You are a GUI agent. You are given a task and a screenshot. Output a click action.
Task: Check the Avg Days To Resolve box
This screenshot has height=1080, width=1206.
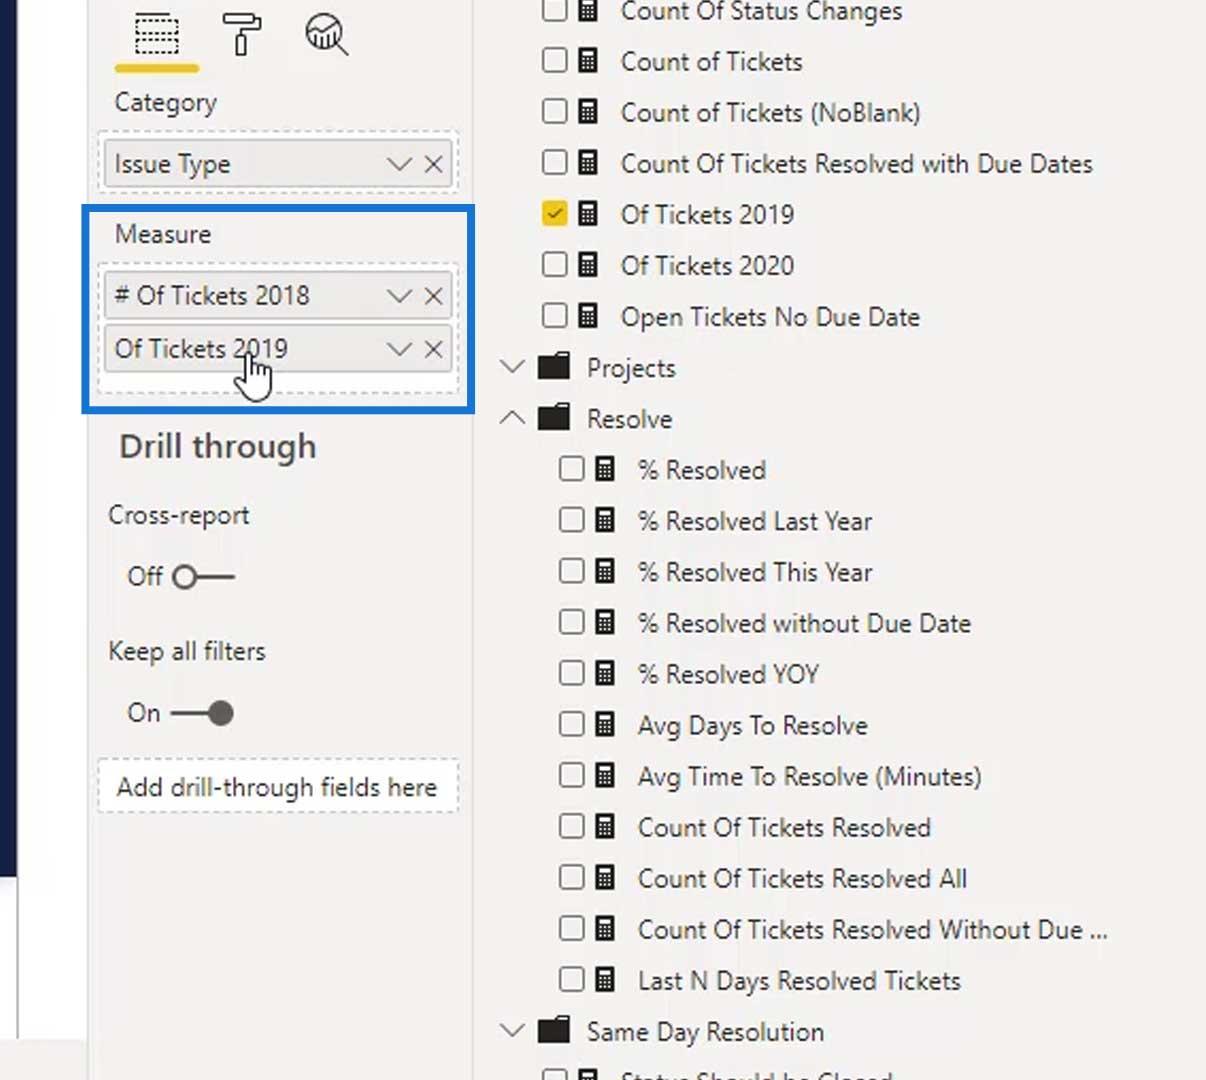tap(571, 724)
